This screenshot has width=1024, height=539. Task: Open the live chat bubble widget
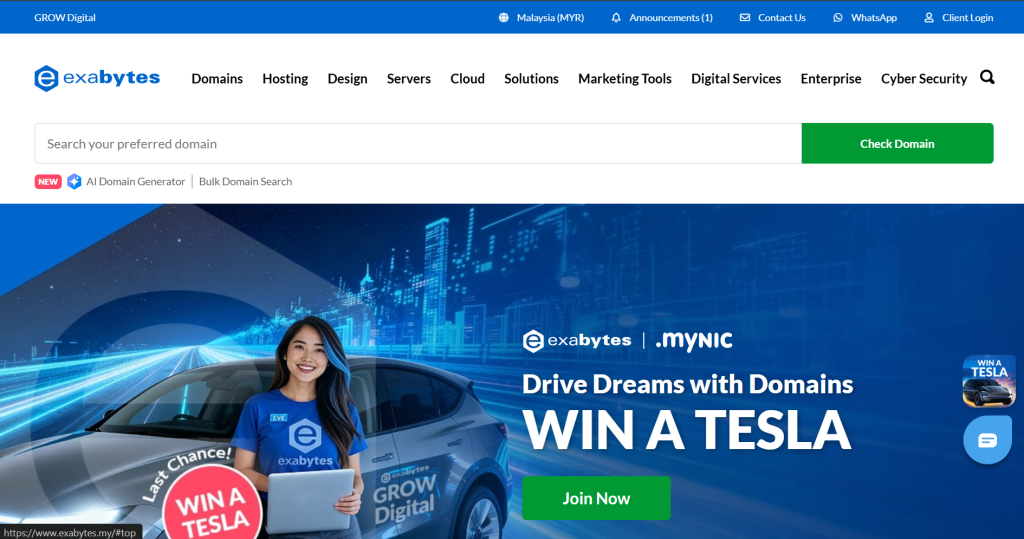click(x=987, y=440)
